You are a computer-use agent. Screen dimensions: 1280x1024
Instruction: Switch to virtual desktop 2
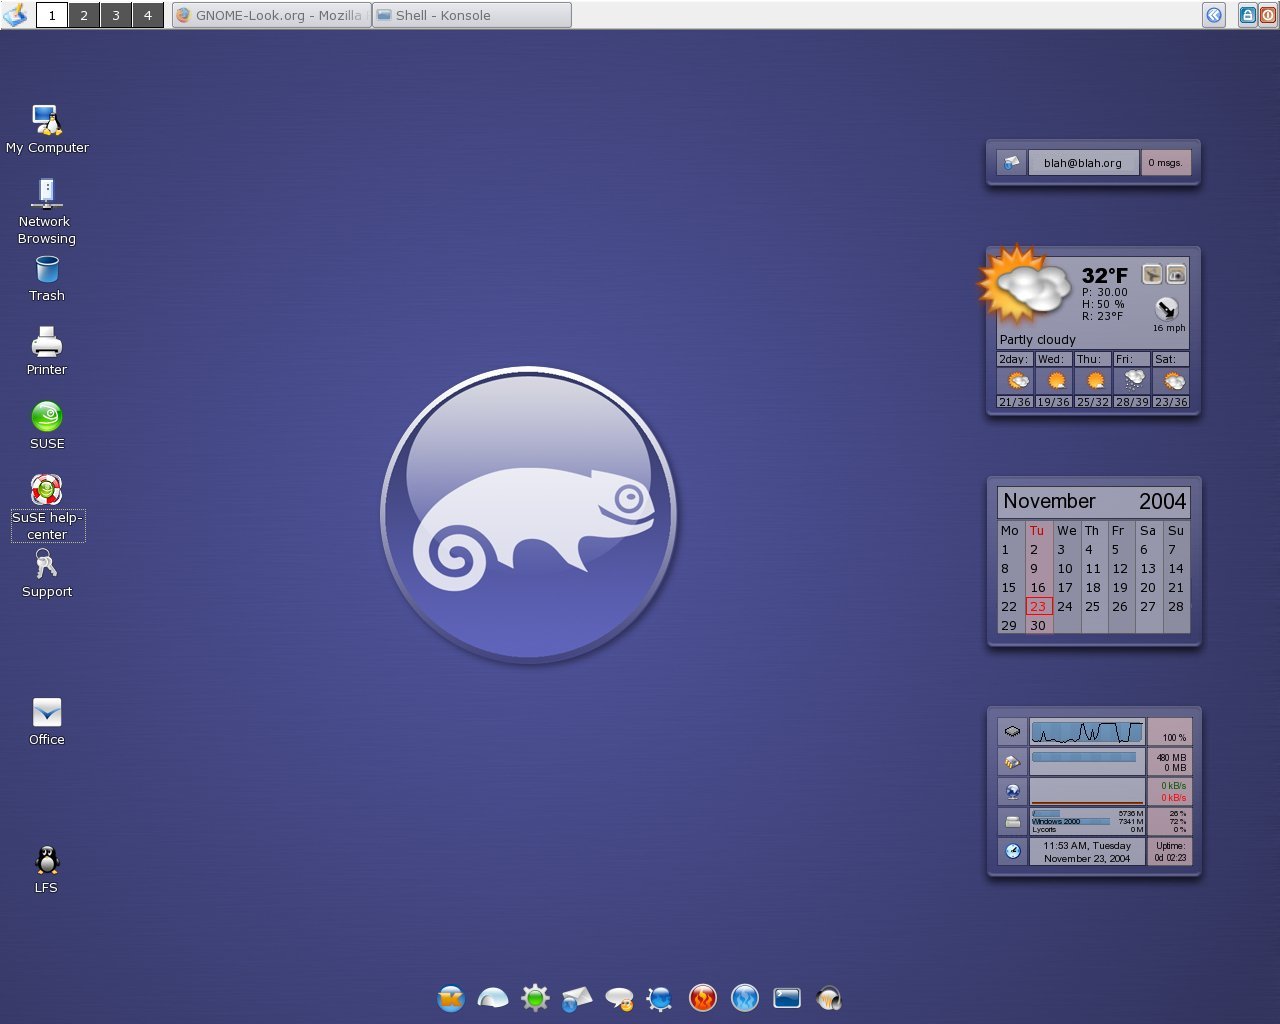coord(84,15)
